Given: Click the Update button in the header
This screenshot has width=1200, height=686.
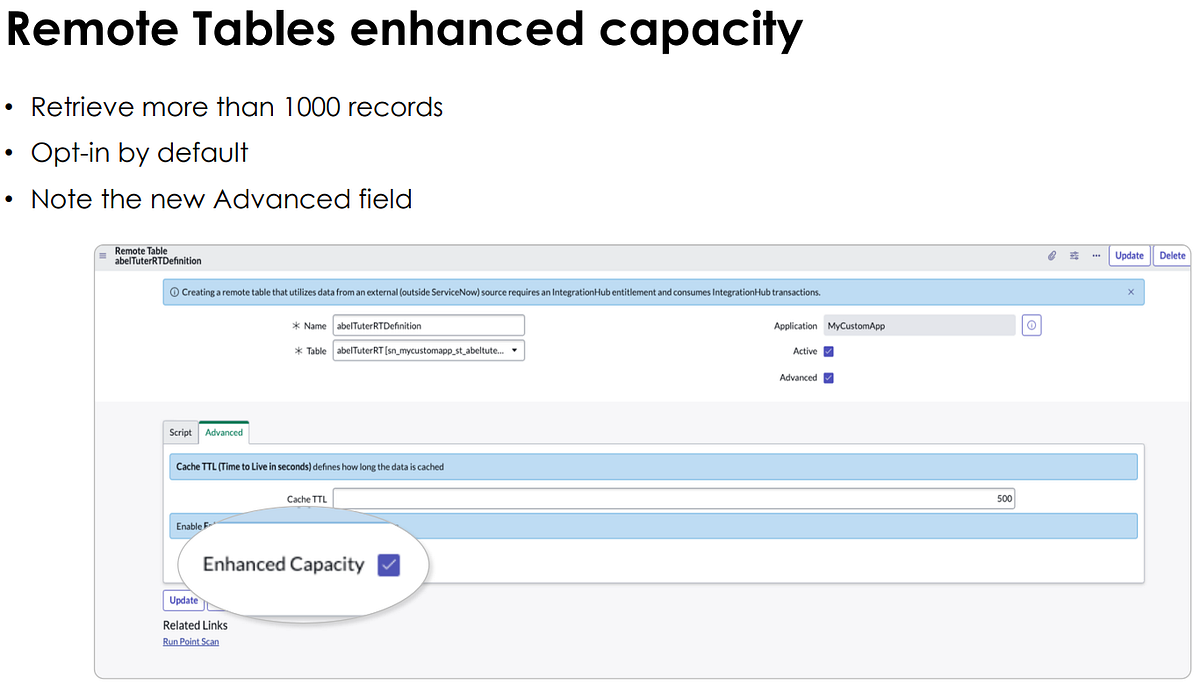Looking at the screenshot, I should (1129, 255).
